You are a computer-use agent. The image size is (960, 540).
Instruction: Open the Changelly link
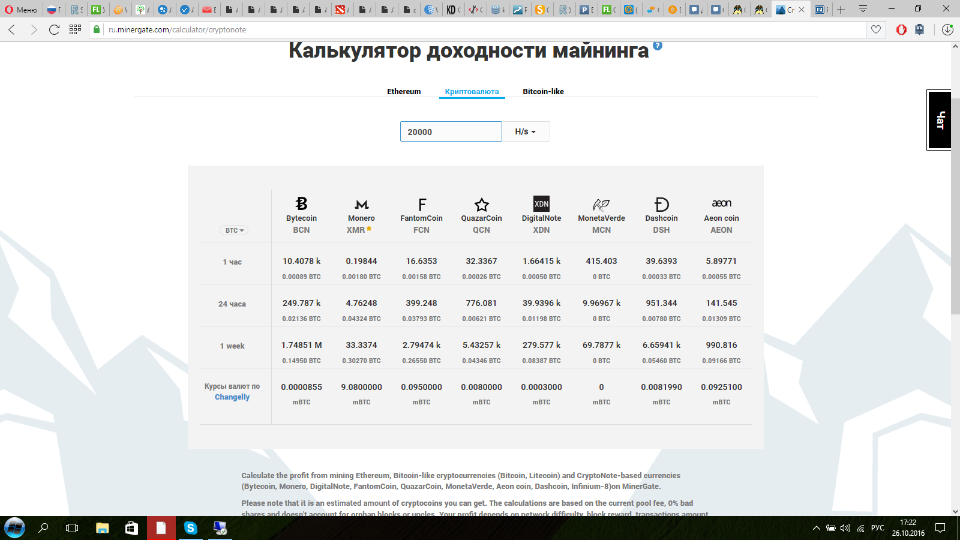pos(232,397)
